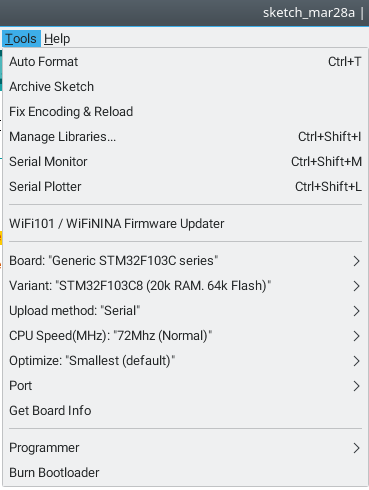Open the Help menu
369x490 pixels.
point(57,39)
